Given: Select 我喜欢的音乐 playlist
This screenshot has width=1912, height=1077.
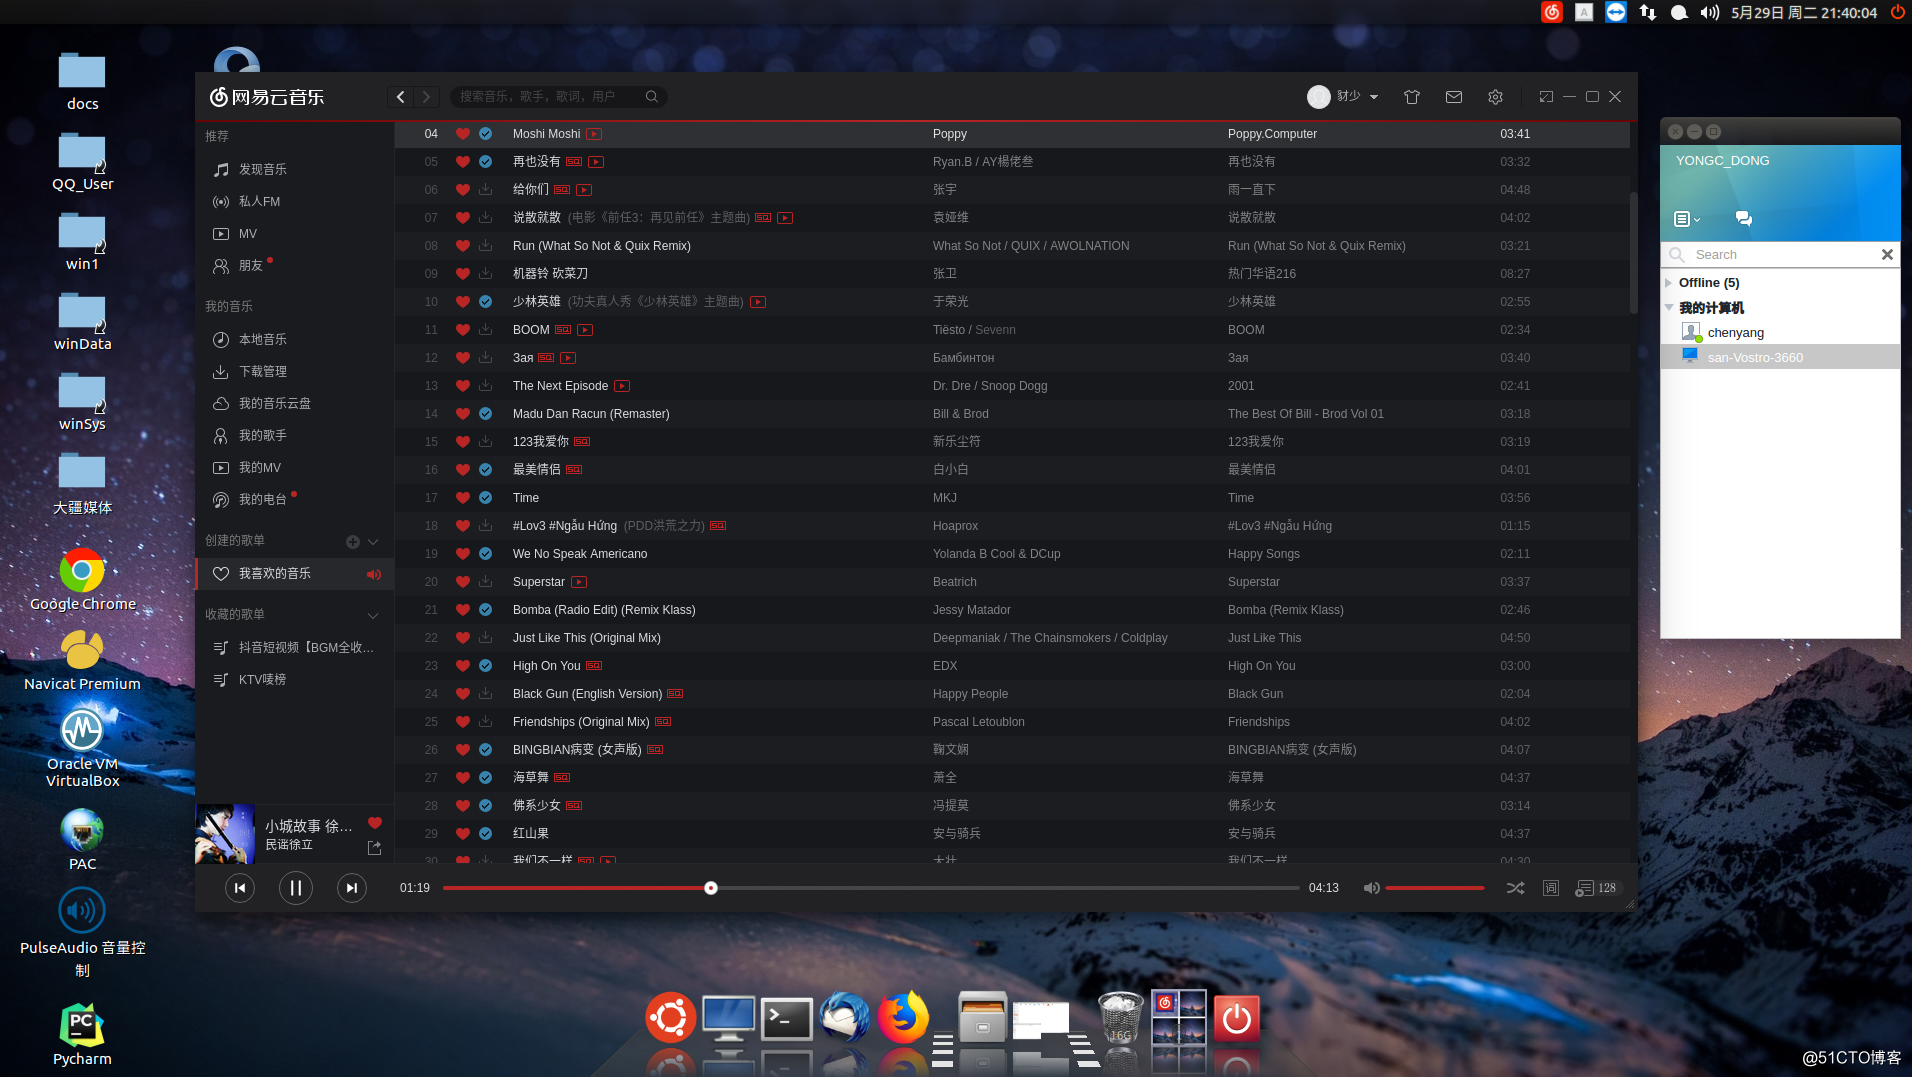Looking at the screenshot, I should [x=295, y=574].
